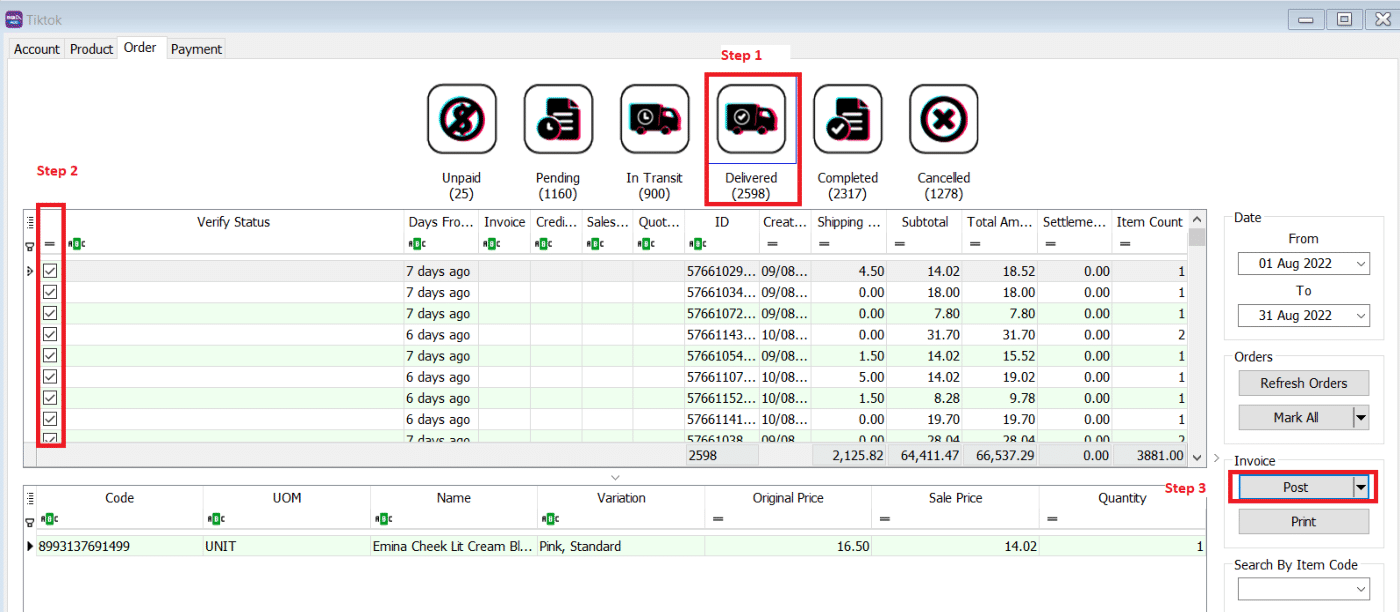
Task: Open the Unpaid orders icon
Action: (x=461, y=120)
